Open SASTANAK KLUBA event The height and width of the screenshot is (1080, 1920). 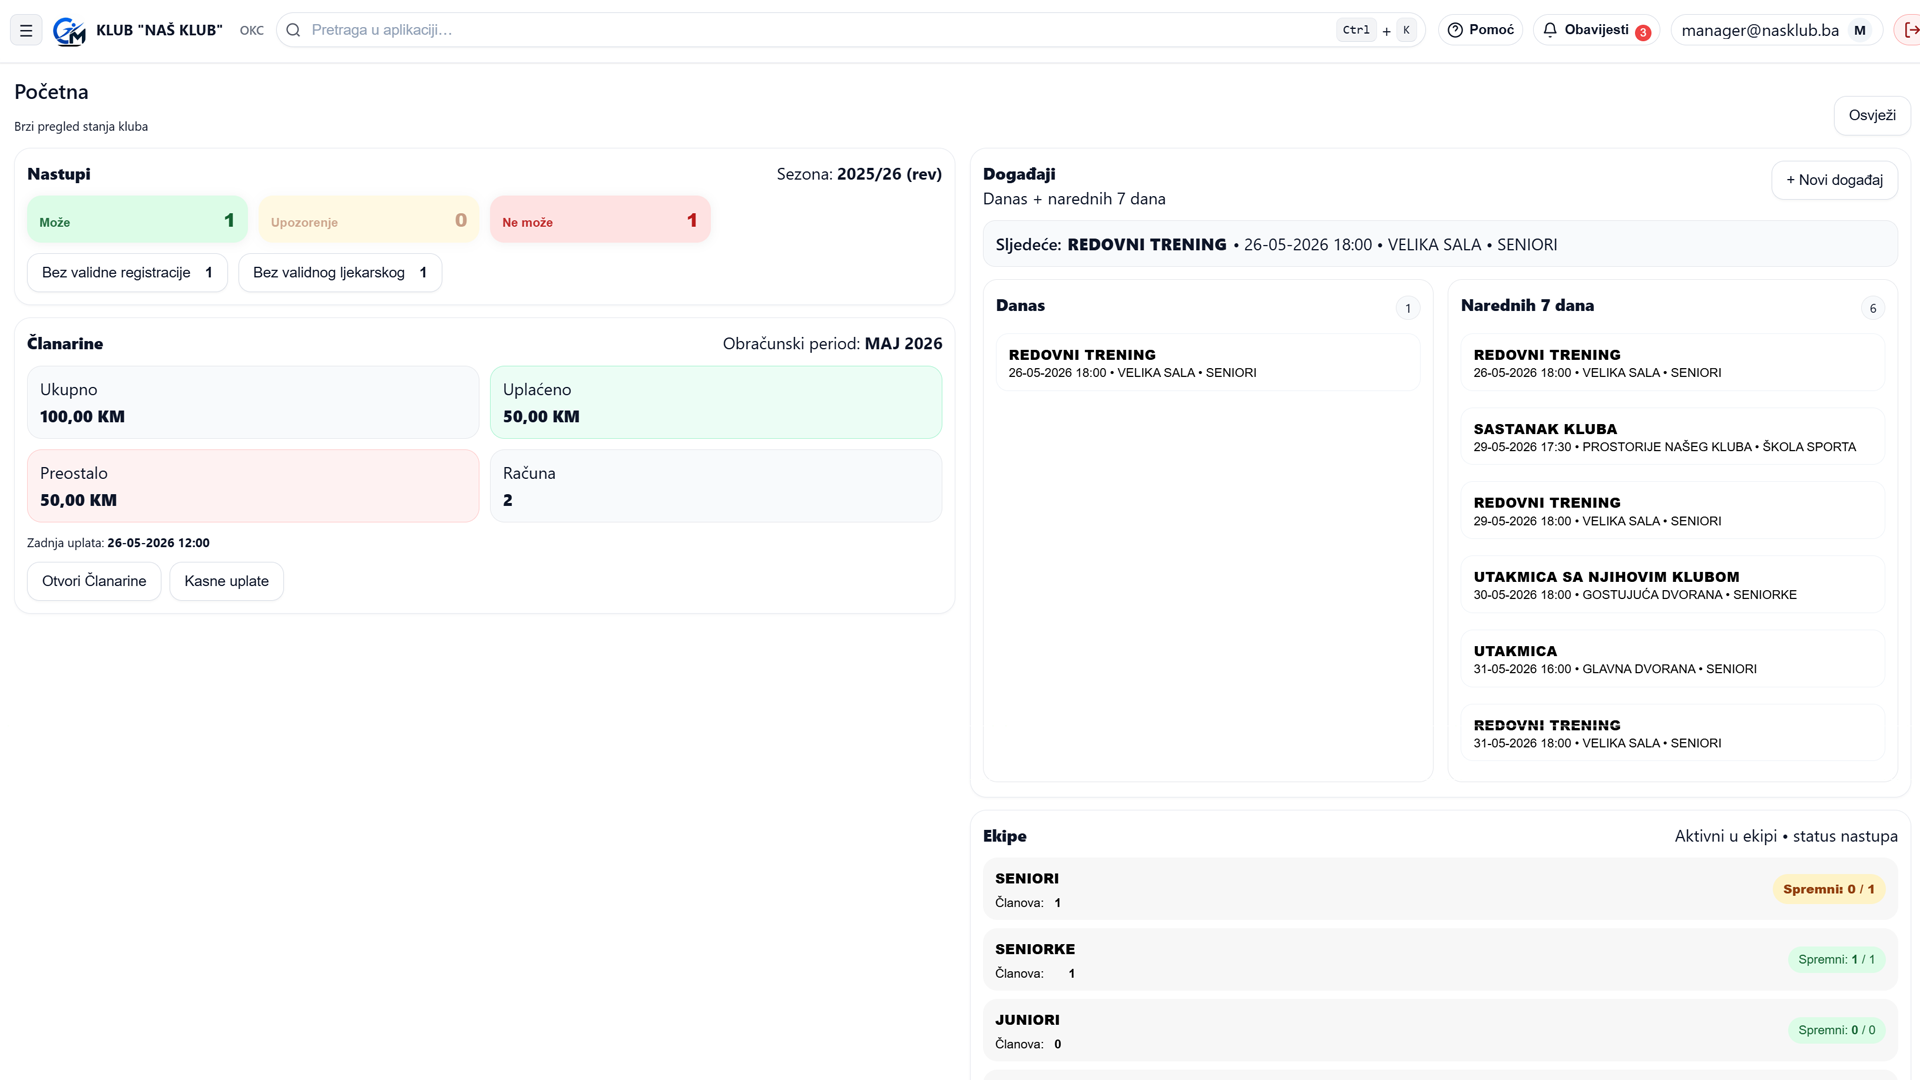click(1672, 437)
